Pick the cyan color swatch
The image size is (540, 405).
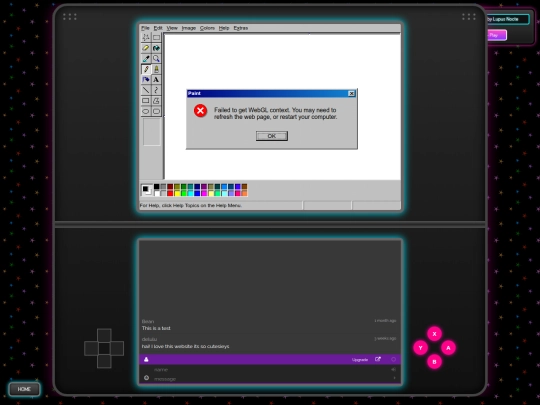[190, 193]
